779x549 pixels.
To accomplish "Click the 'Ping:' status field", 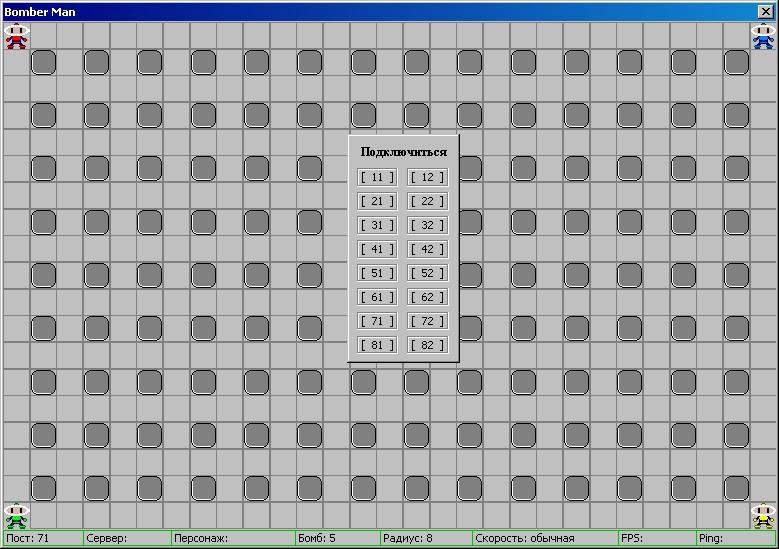I will [736, 538].
